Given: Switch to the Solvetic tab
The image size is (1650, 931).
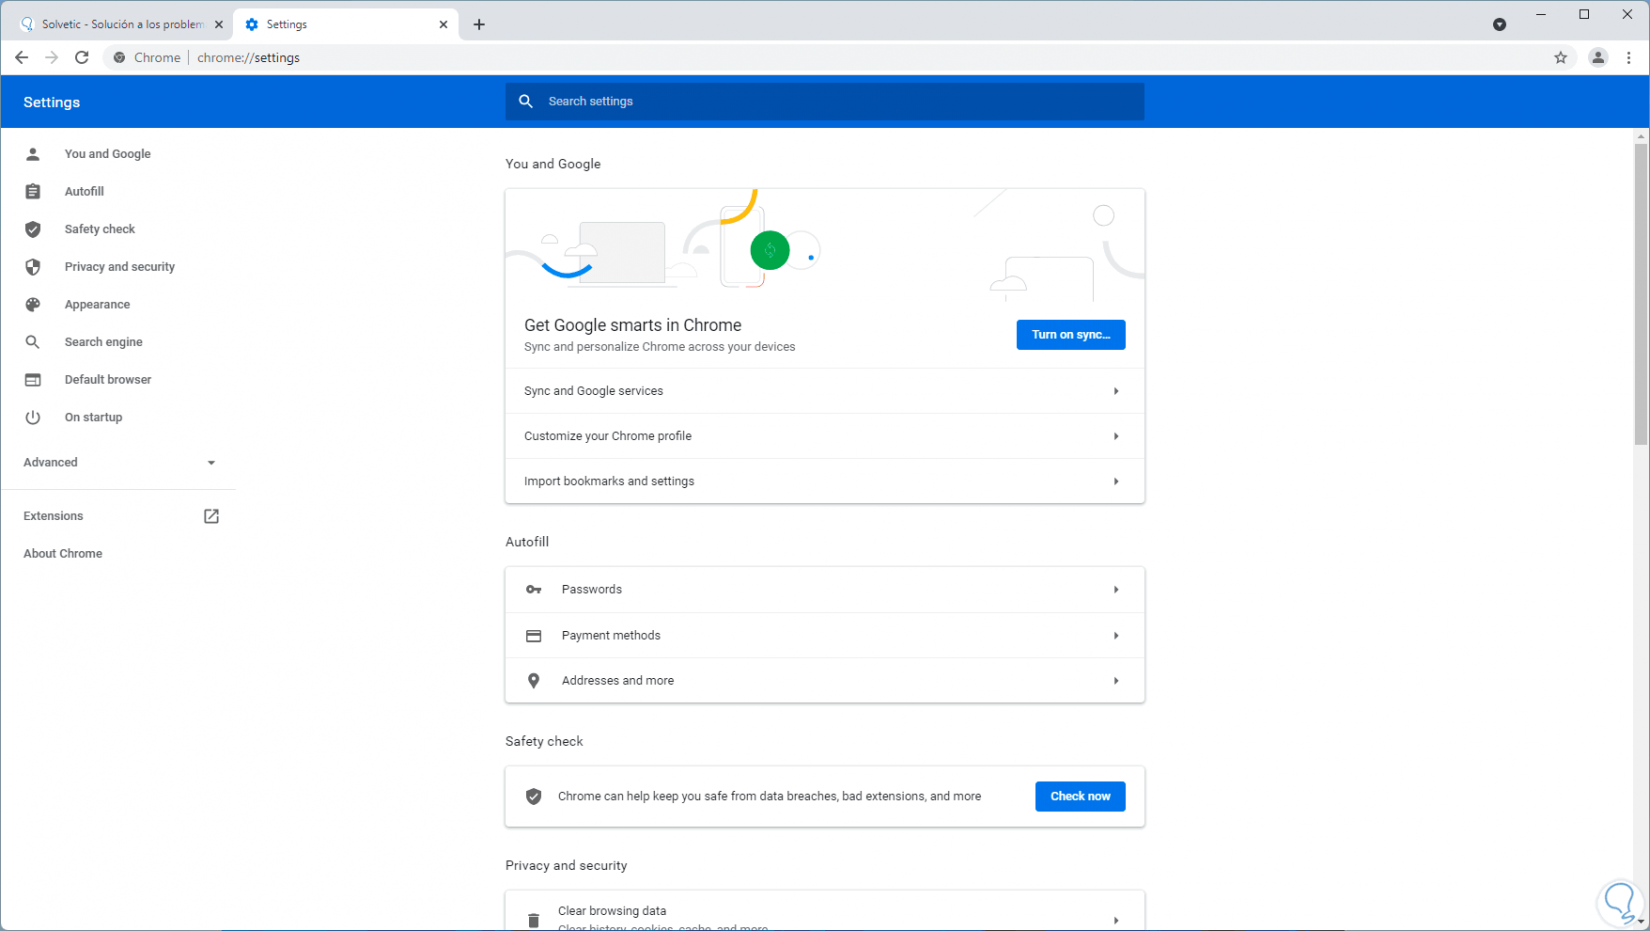Looking at the screenshot, I should click(x=120, y=25).
